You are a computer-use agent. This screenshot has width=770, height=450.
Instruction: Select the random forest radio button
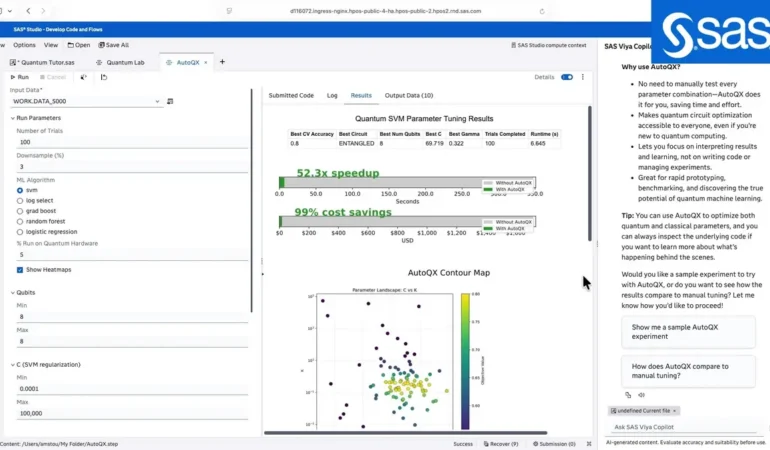(20, 221)
